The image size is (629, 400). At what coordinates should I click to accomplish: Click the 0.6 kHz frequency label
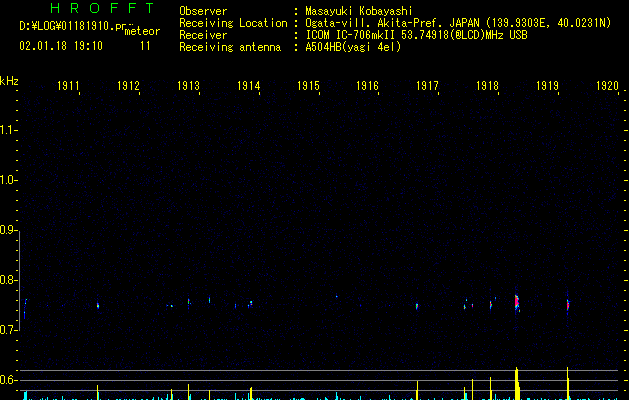(x=8, y=380)
